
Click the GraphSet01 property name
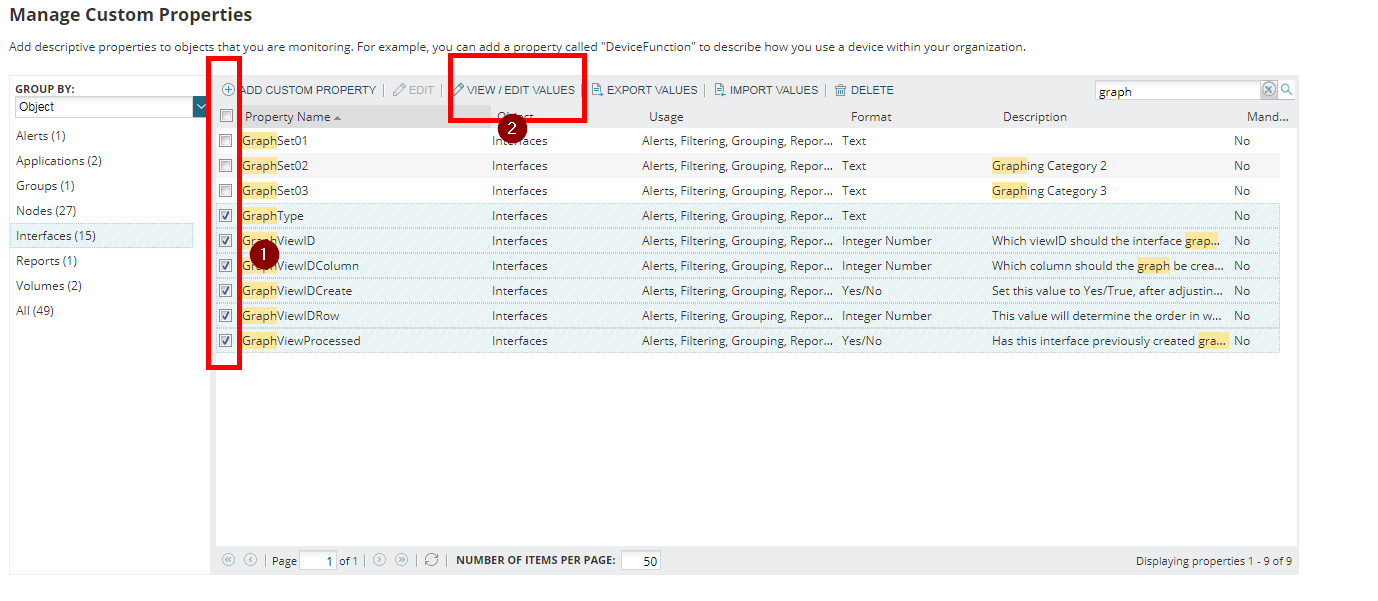click(x=275, y=141)
